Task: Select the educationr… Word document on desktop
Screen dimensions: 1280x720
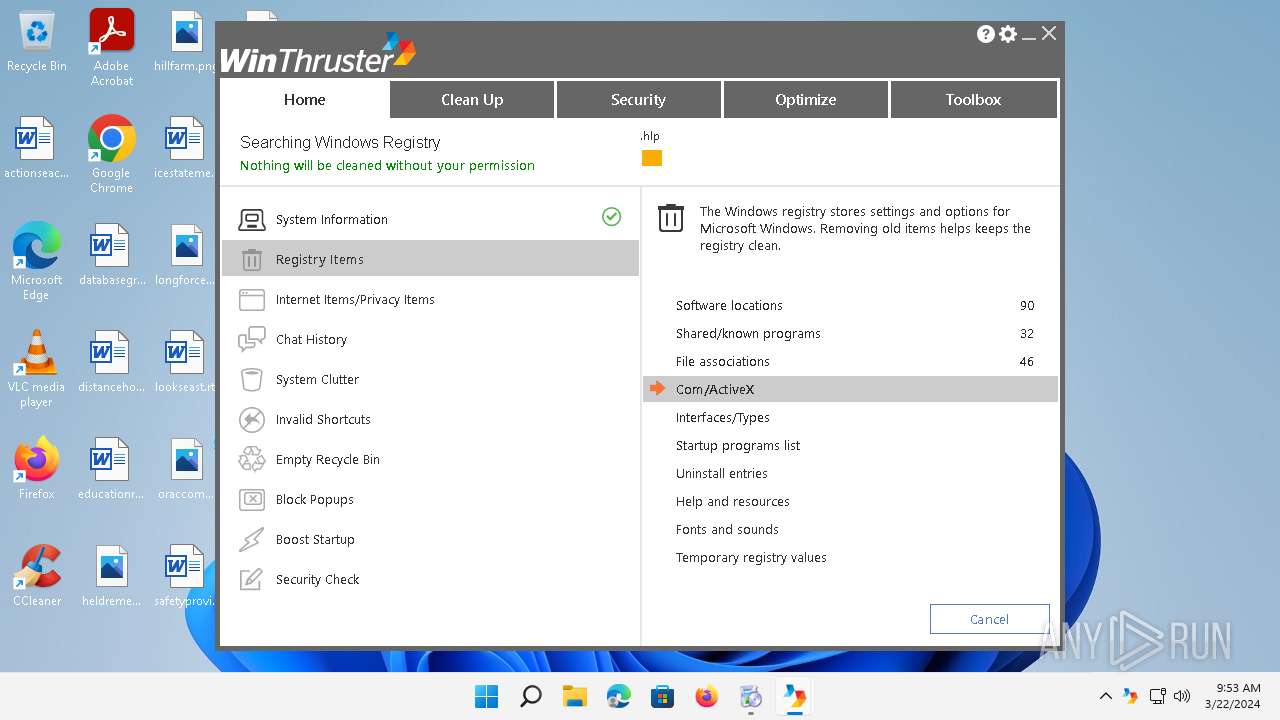Action: pos(112,470)
